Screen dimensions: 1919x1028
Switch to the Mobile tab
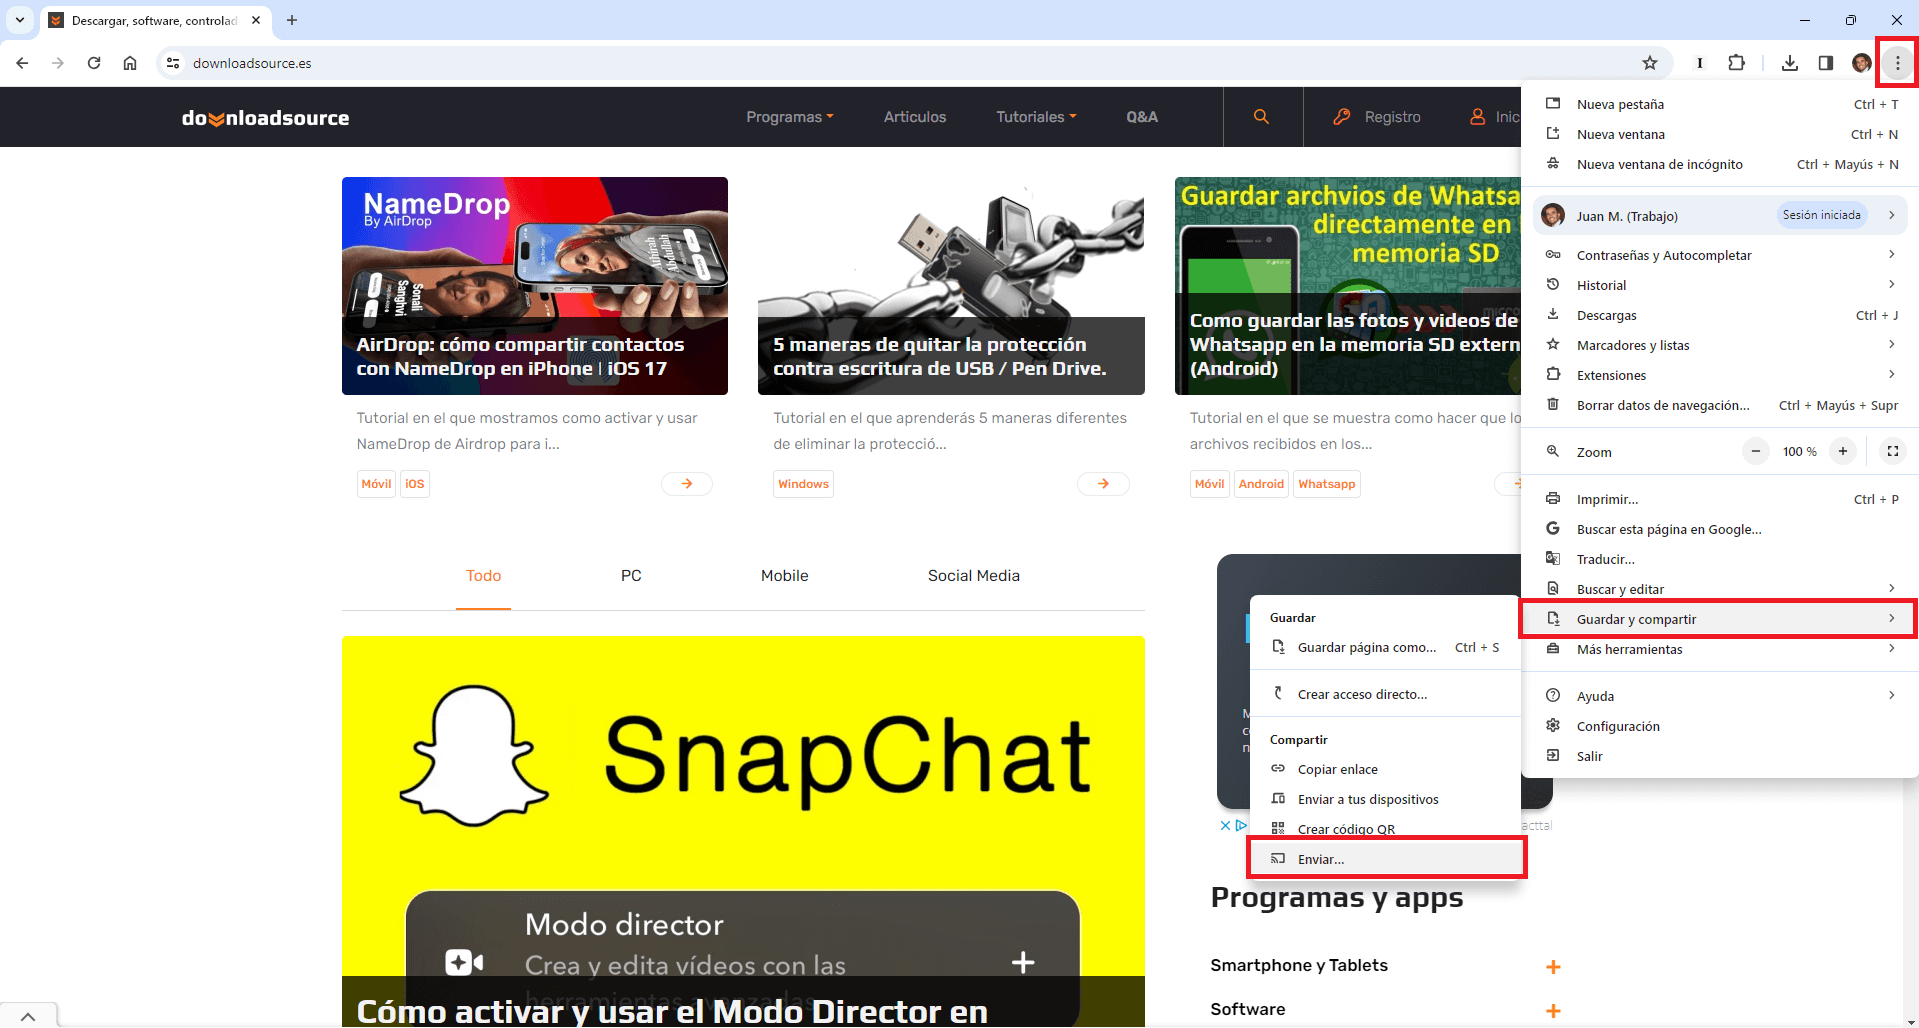pos(785,576)
